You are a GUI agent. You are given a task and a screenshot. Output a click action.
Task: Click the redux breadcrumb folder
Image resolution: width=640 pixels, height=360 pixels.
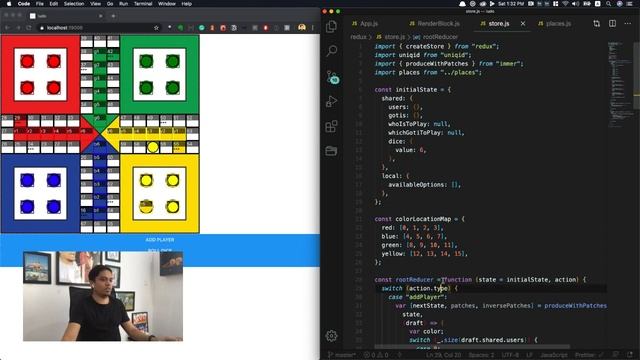click(x=358, y=37)
